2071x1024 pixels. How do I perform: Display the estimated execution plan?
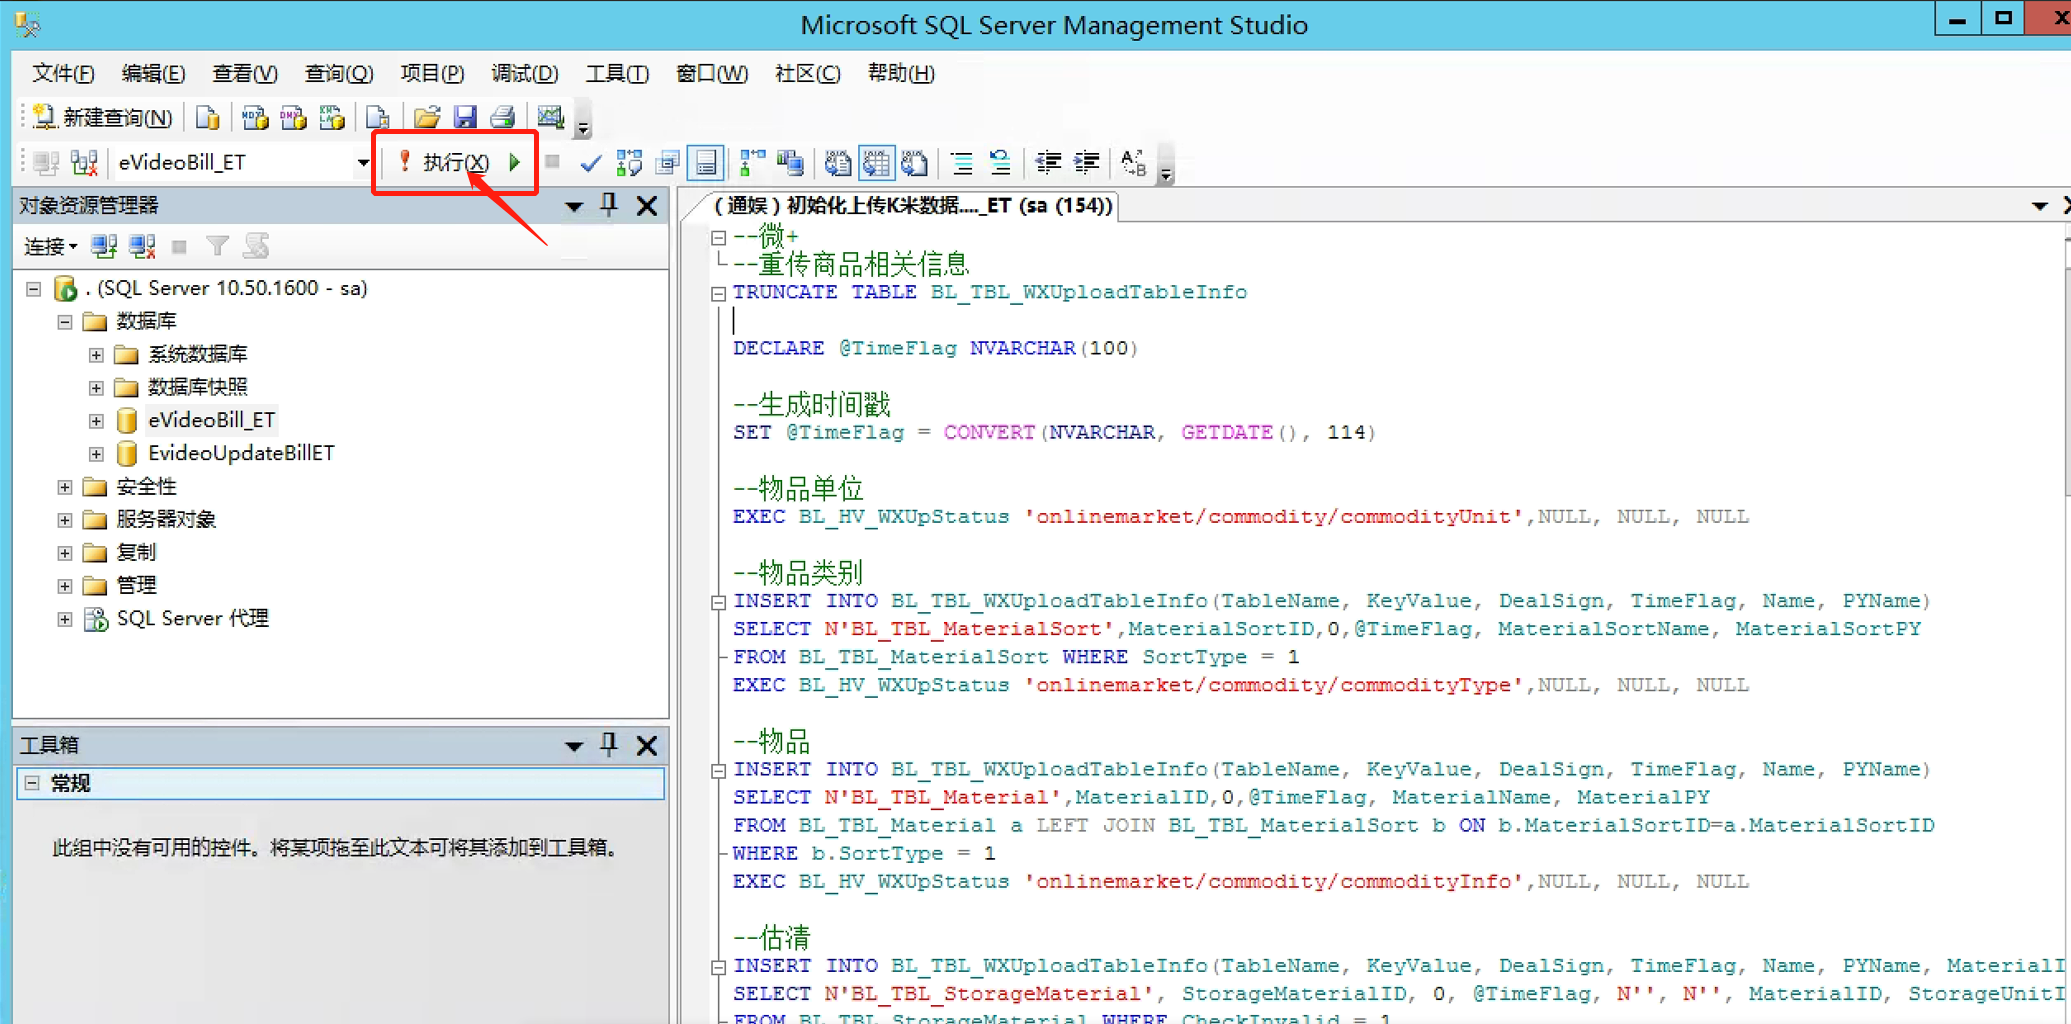pyautogui.click(x=629, y=162)
